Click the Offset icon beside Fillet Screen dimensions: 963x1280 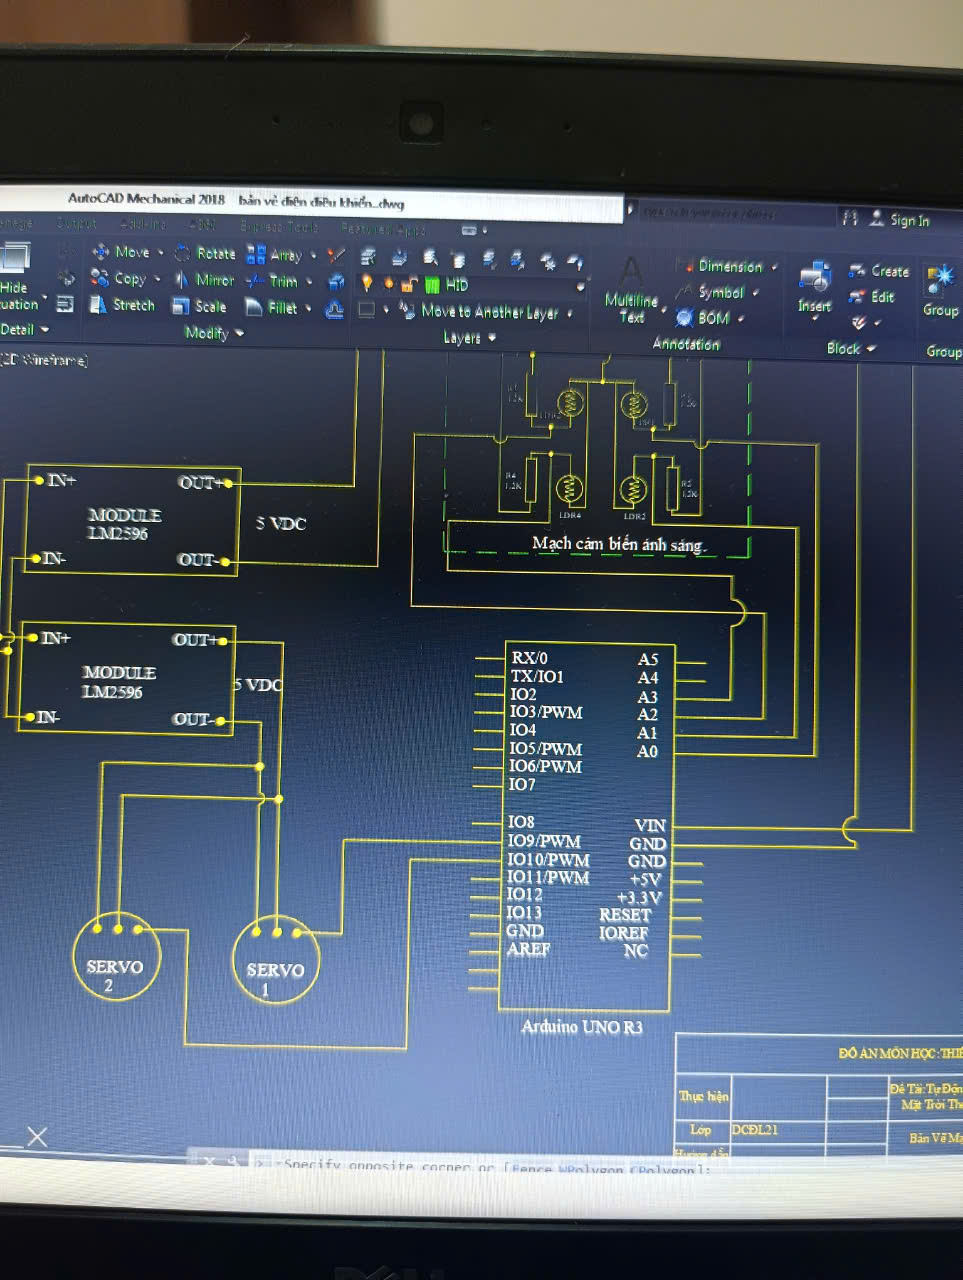click(335, 310)
